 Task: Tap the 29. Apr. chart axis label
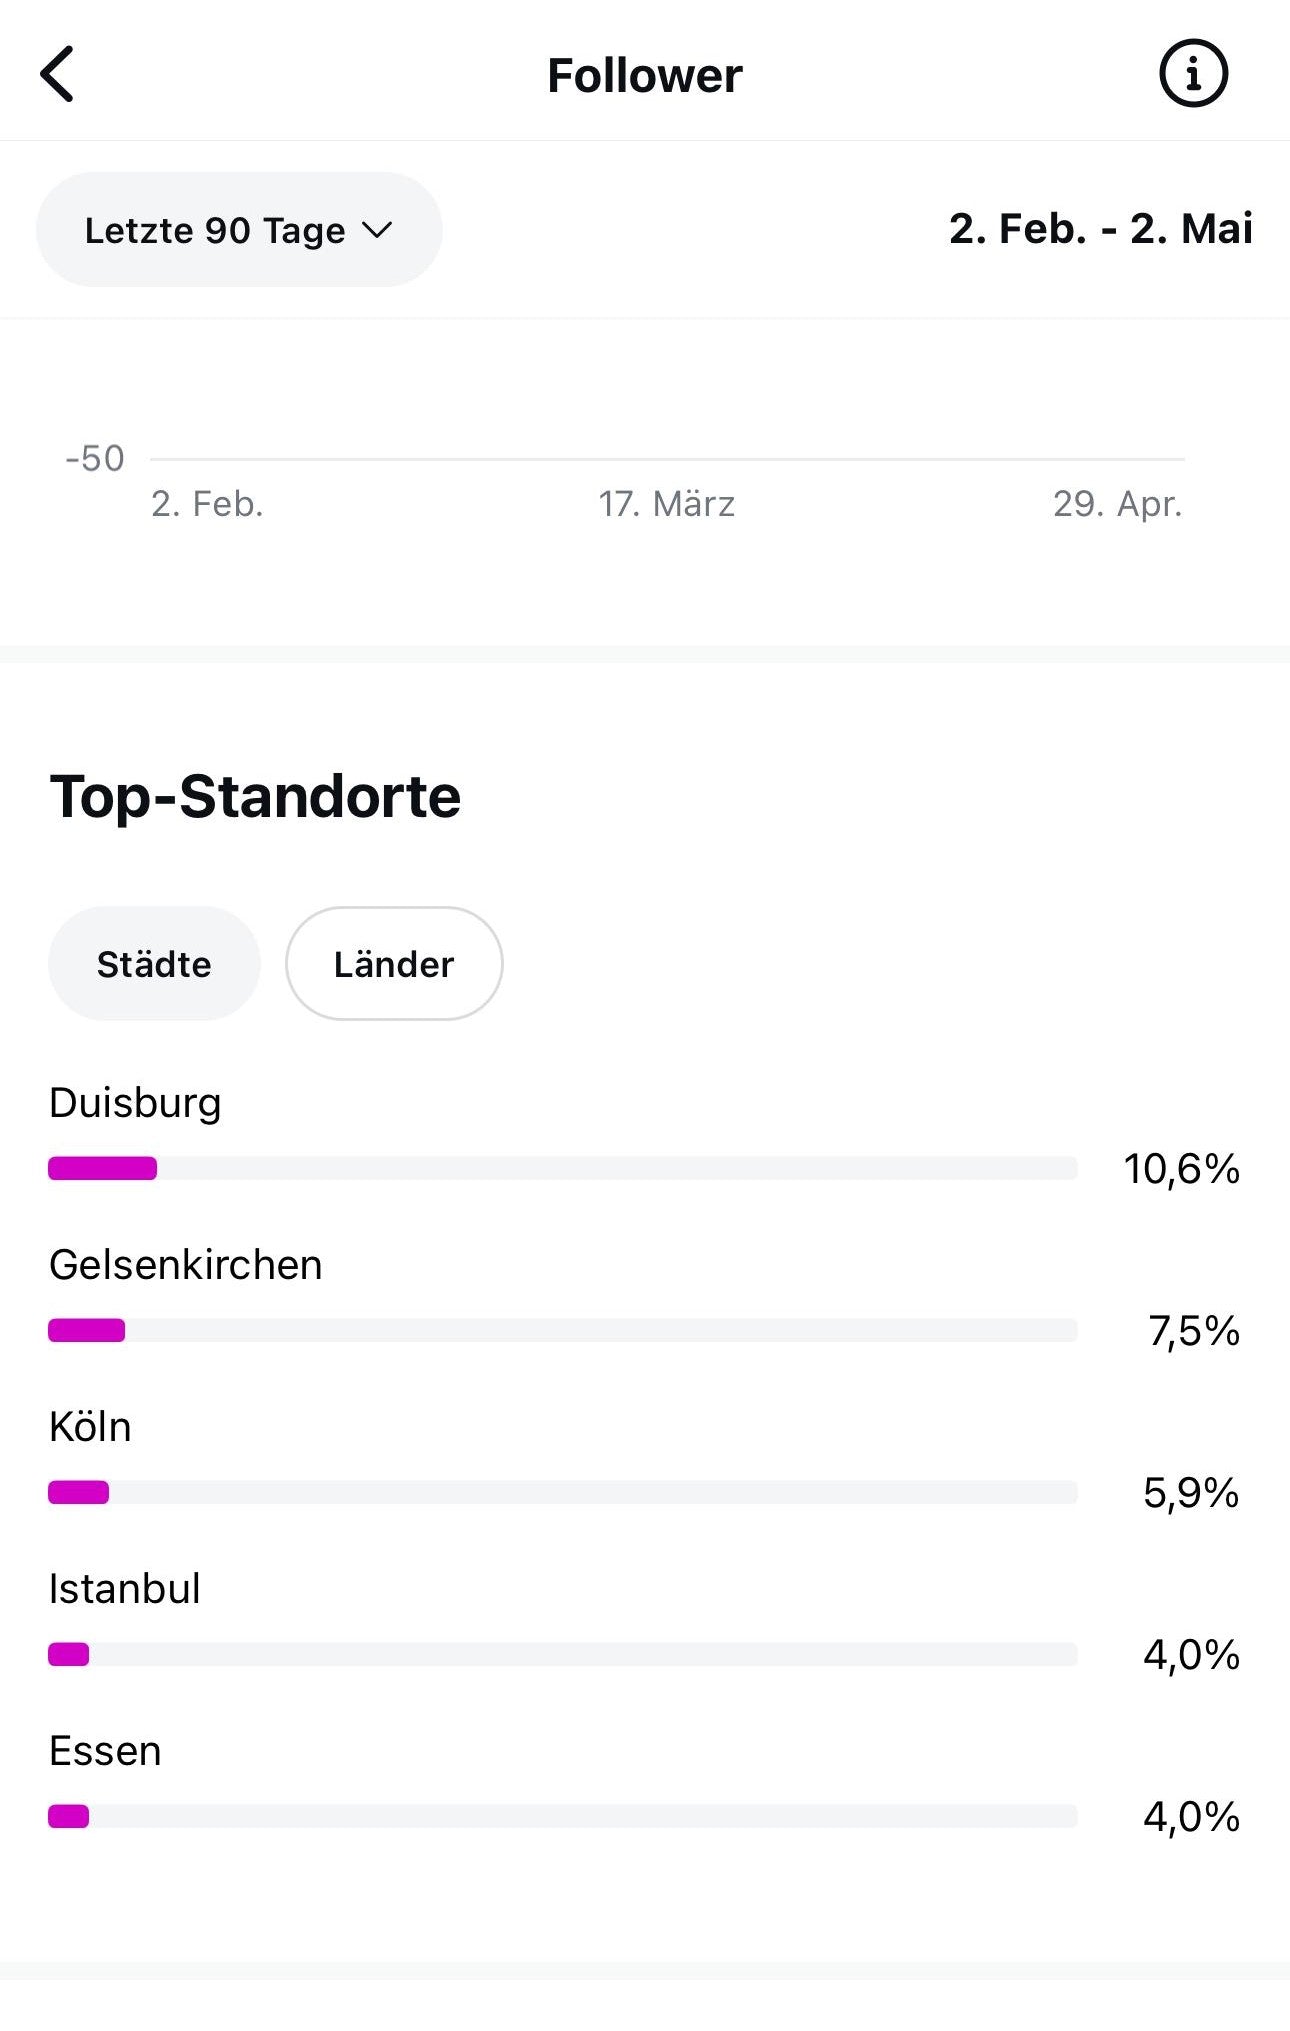(1117, 504)
